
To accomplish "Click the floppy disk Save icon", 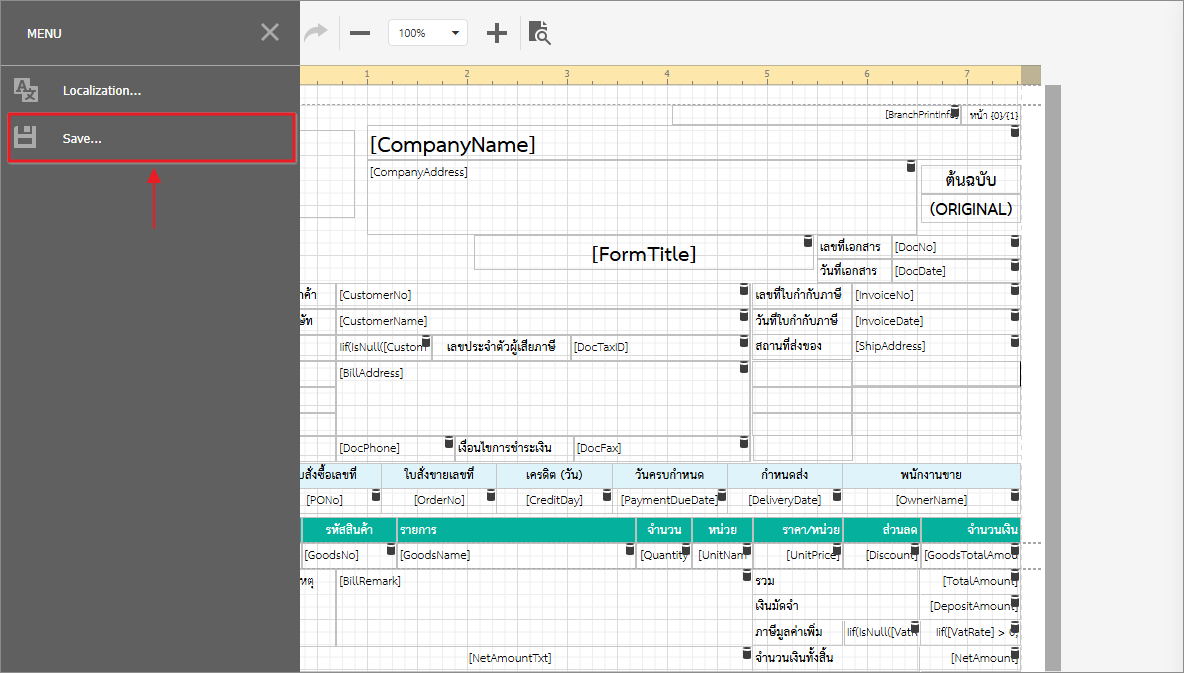I will pyautogui.click(x=26, y=138).
